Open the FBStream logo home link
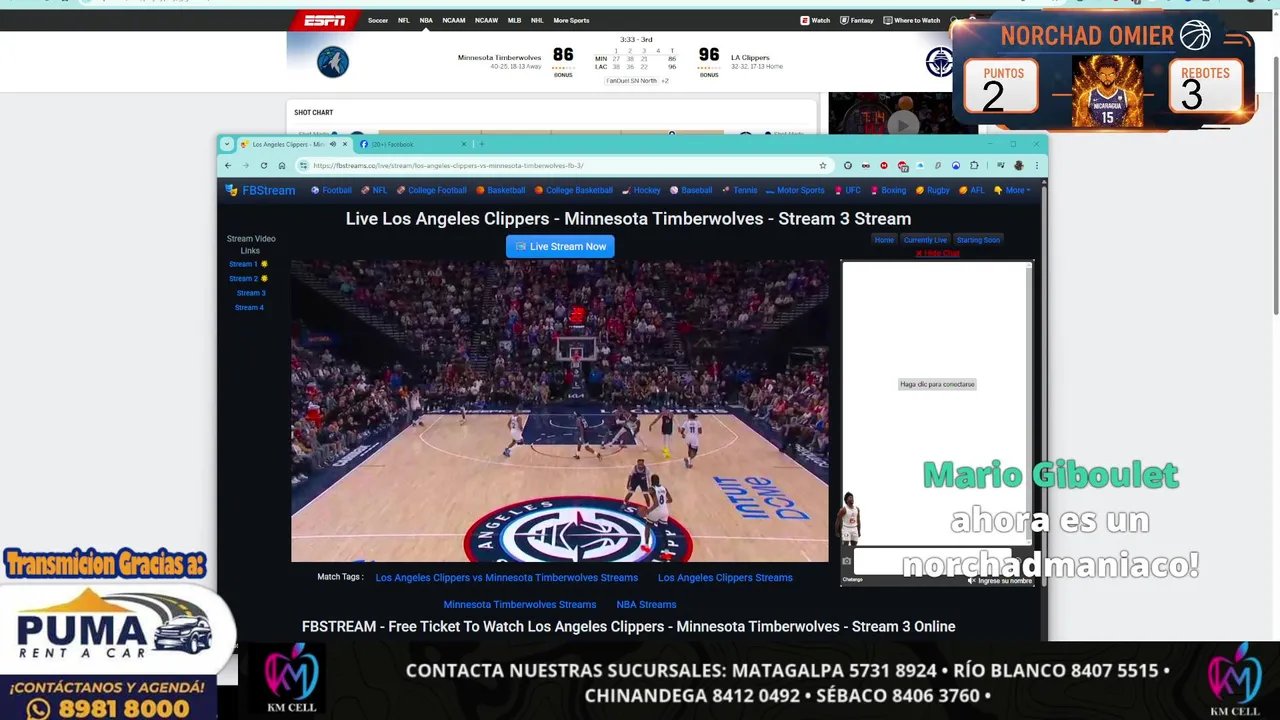This screenshot has width=1280, height=720. coord(260,190)
